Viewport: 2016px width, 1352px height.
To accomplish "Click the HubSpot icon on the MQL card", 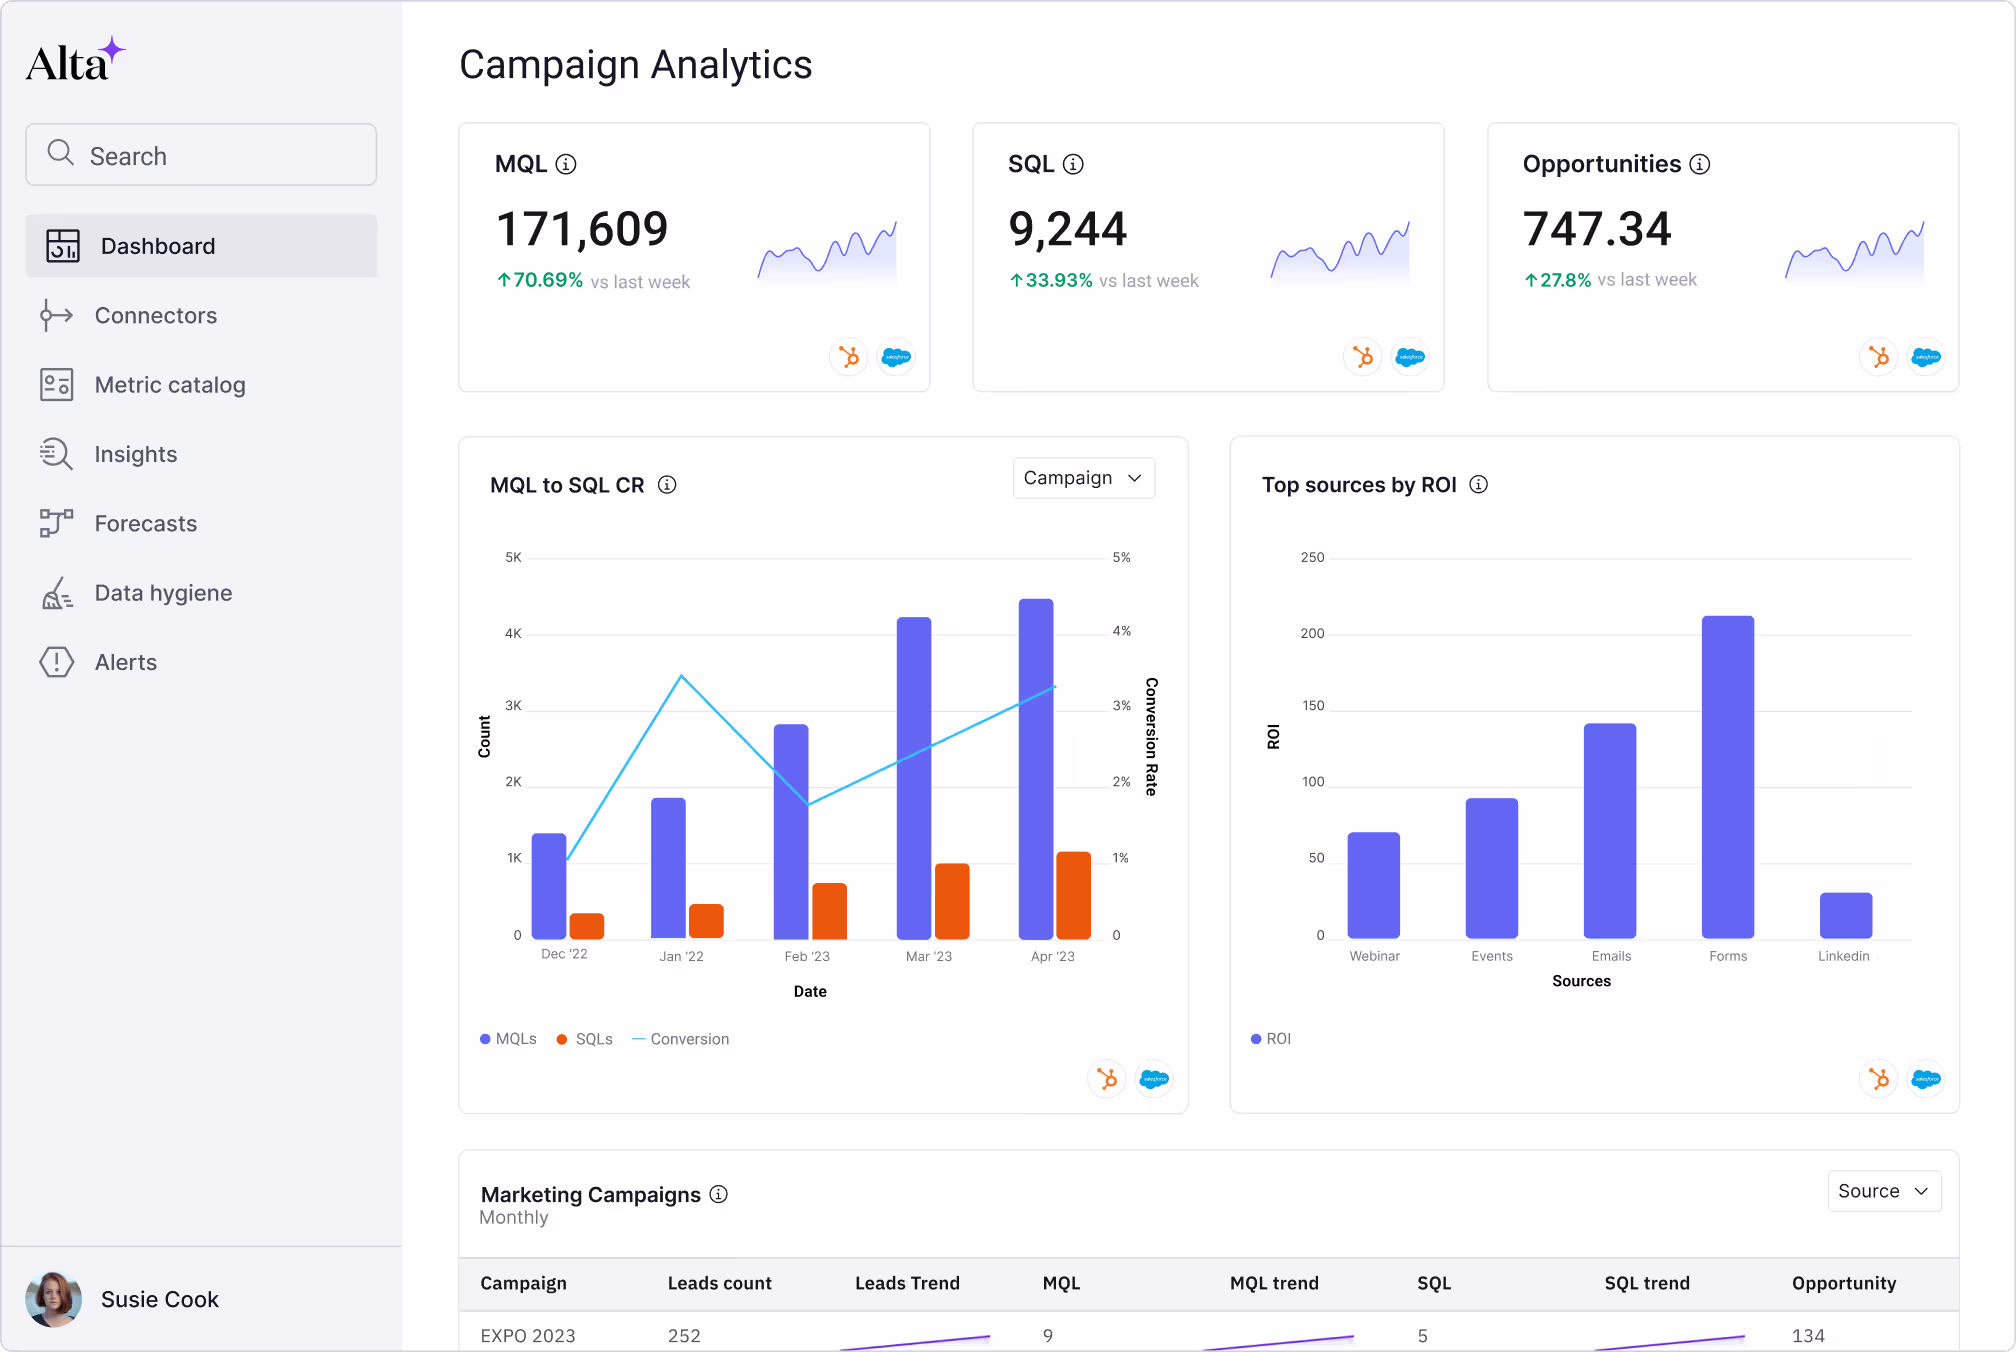I will tap(848, 357).
